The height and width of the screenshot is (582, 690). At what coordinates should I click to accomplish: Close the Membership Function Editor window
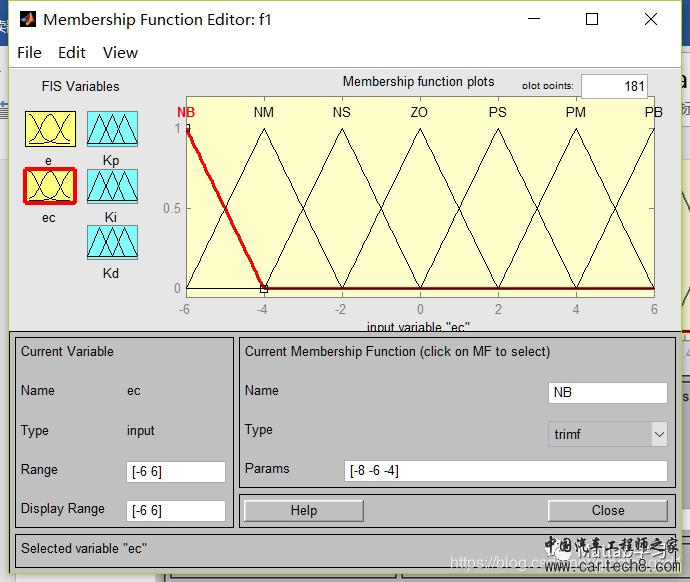tap(651, 19)
